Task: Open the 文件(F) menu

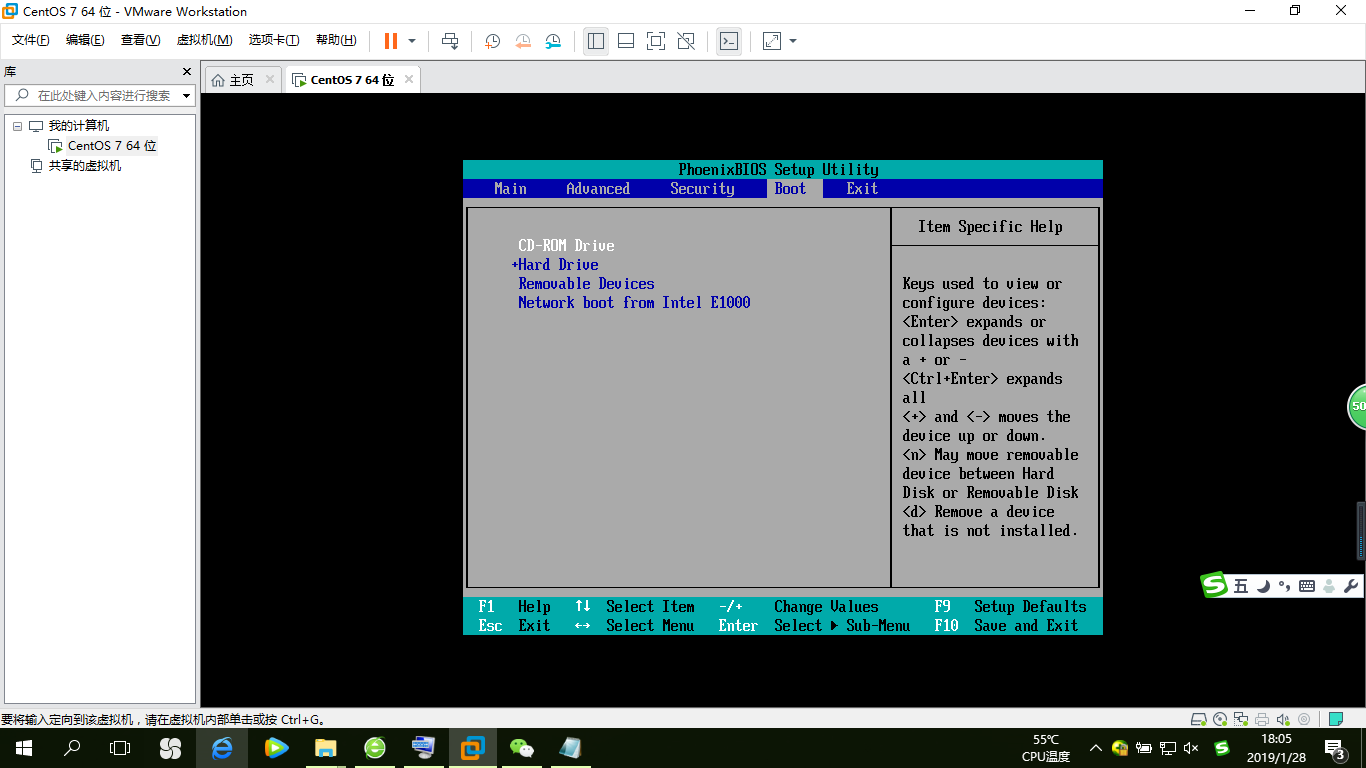Action: [31, 40]
